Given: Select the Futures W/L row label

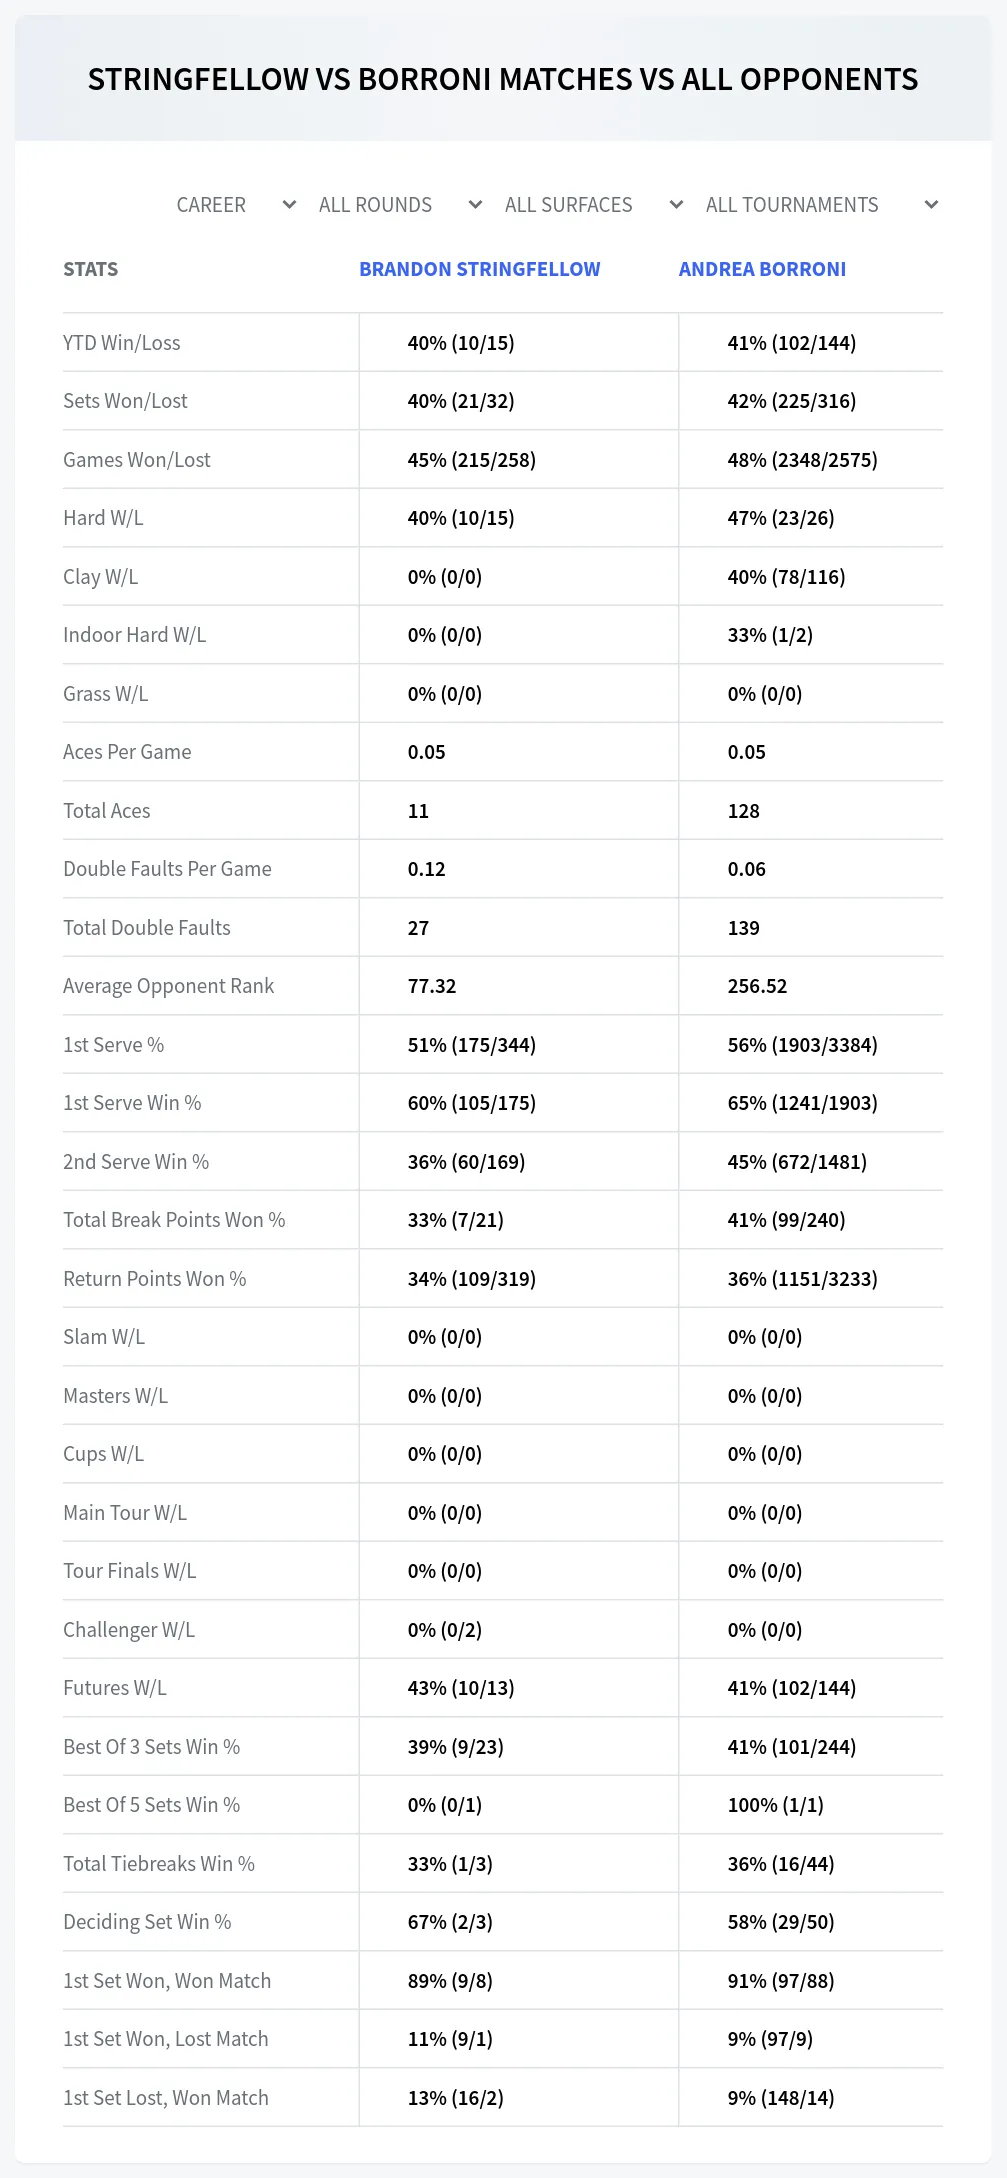Looking at the screenshot, I should click(x=115, y=1688).
